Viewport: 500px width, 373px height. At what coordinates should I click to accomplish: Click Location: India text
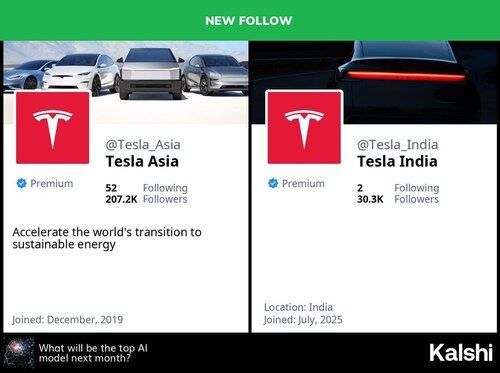298,307
